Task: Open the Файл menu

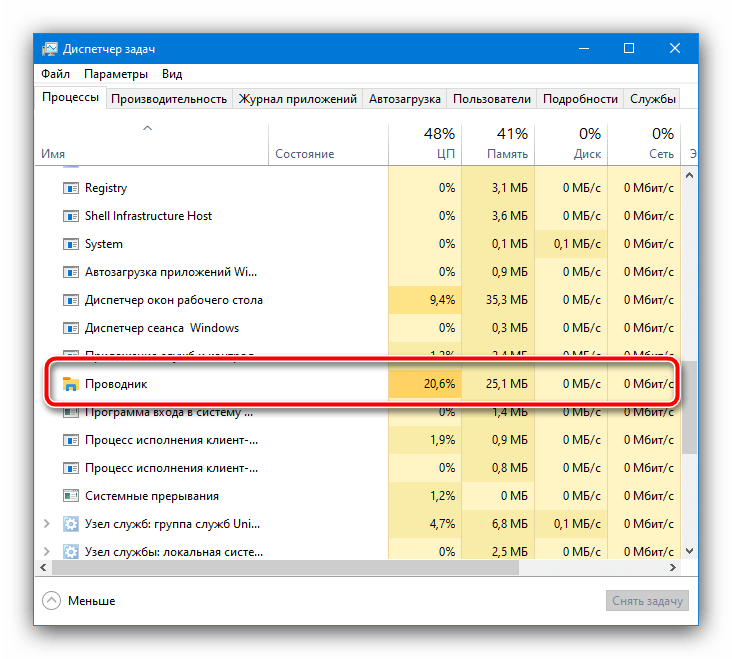Action: tap(55, 74)
